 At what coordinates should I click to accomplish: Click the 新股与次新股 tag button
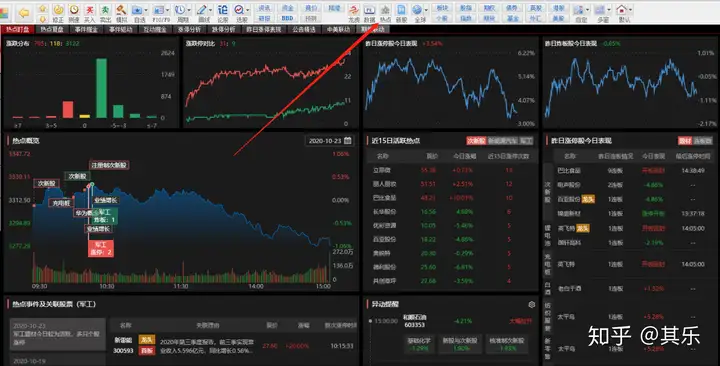tap(460, 344)
